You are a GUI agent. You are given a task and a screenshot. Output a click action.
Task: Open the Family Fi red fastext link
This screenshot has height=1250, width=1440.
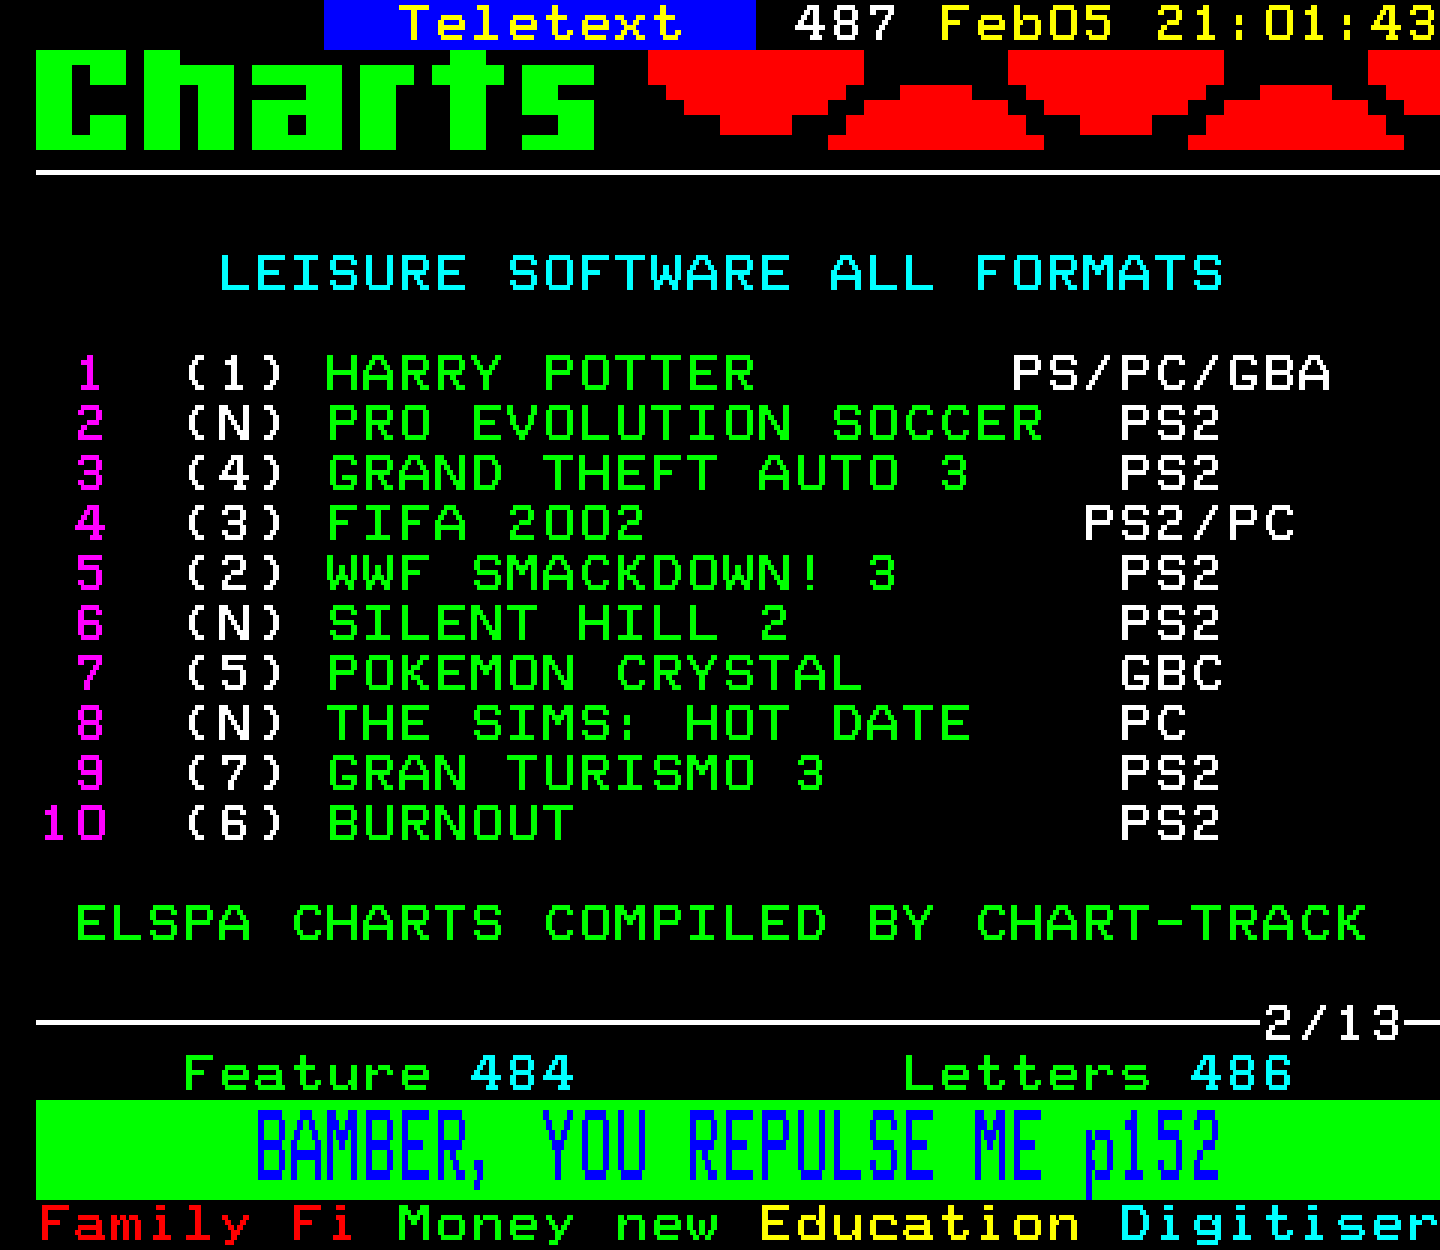[x=196, y=1224]
